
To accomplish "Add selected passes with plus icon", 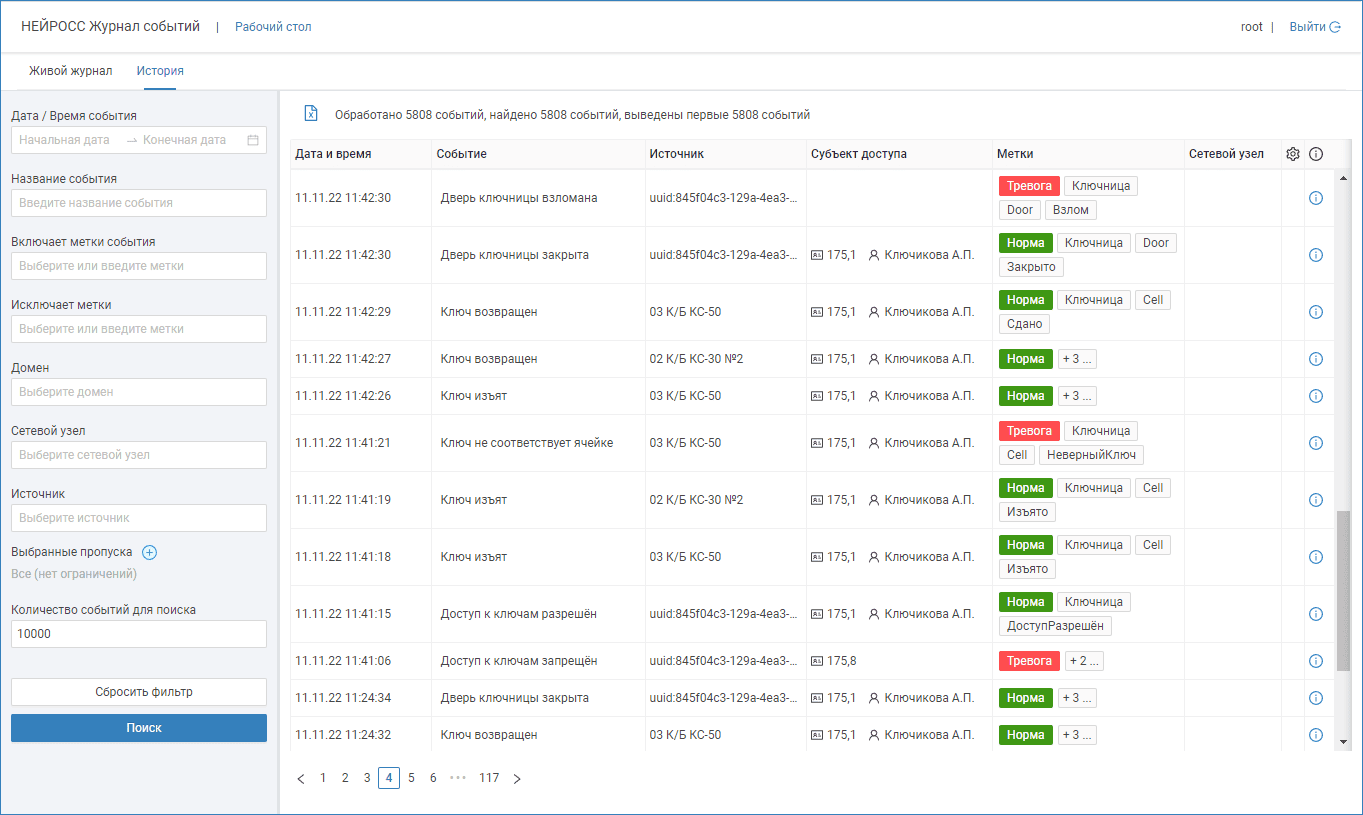I will click(x=150, y=552).
